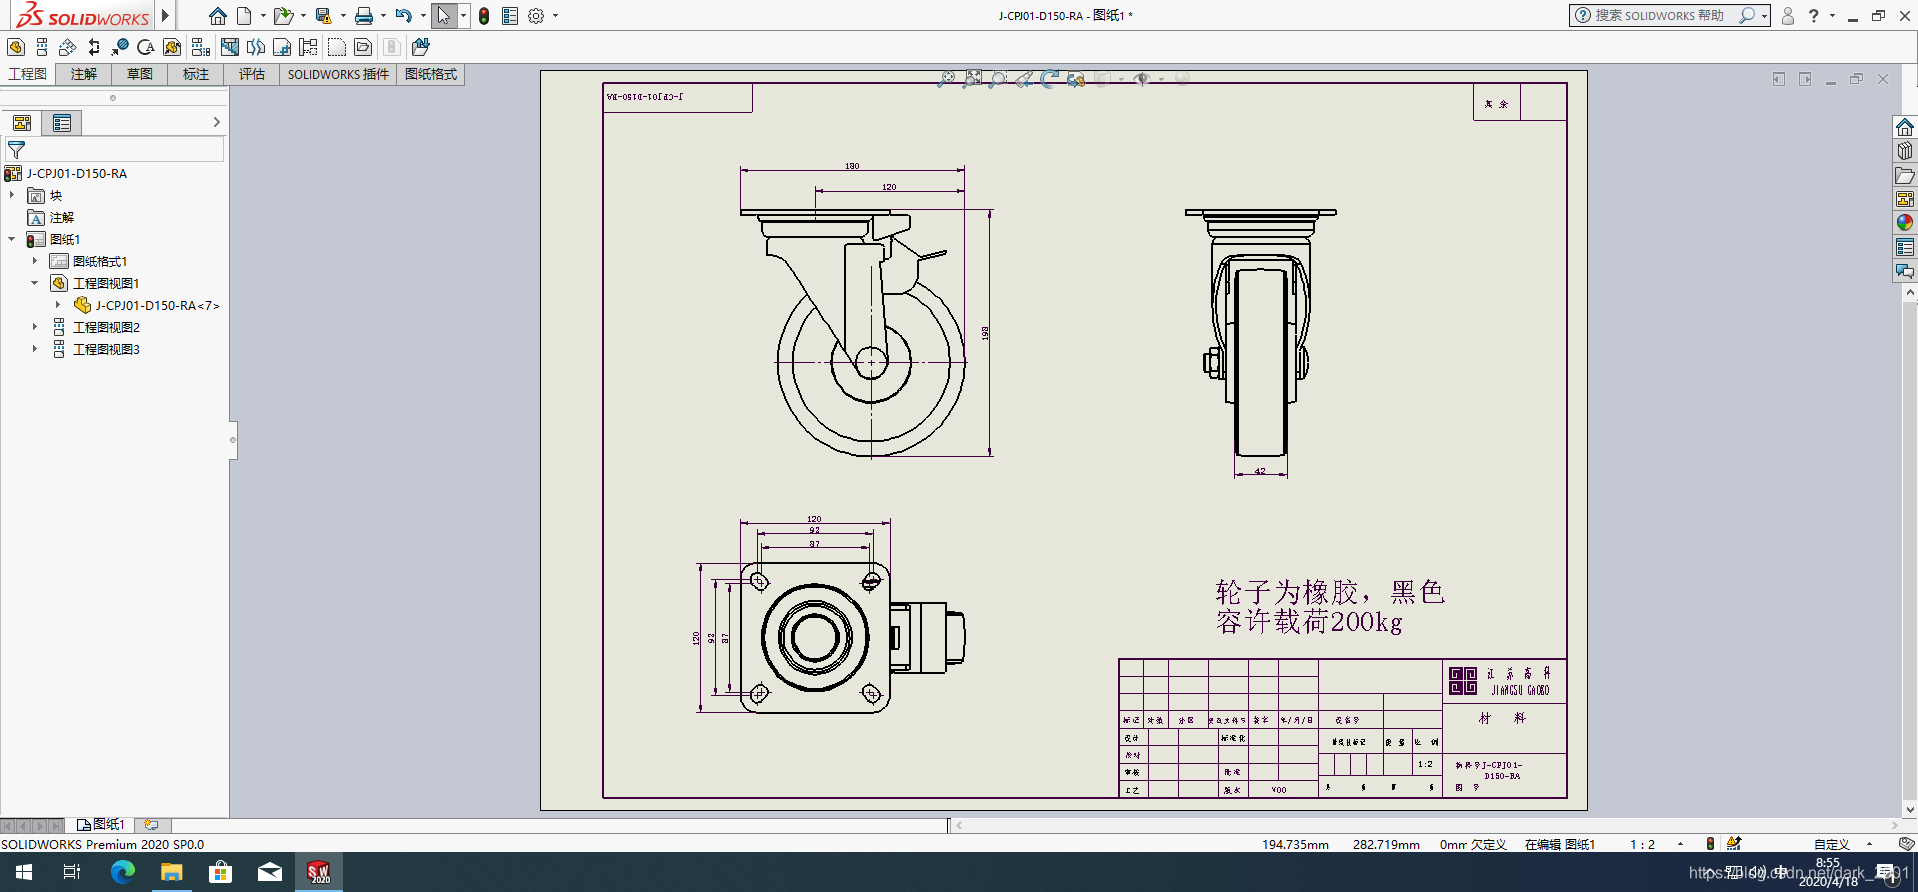1918x892 pixels.
Task: Activate the Select arrow tool
Action: pyautogui.click(x=444, y=16)
